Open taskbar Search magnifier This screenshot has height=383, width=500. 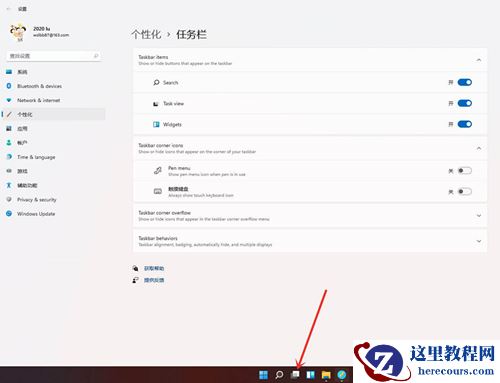[x=279, y=375]
